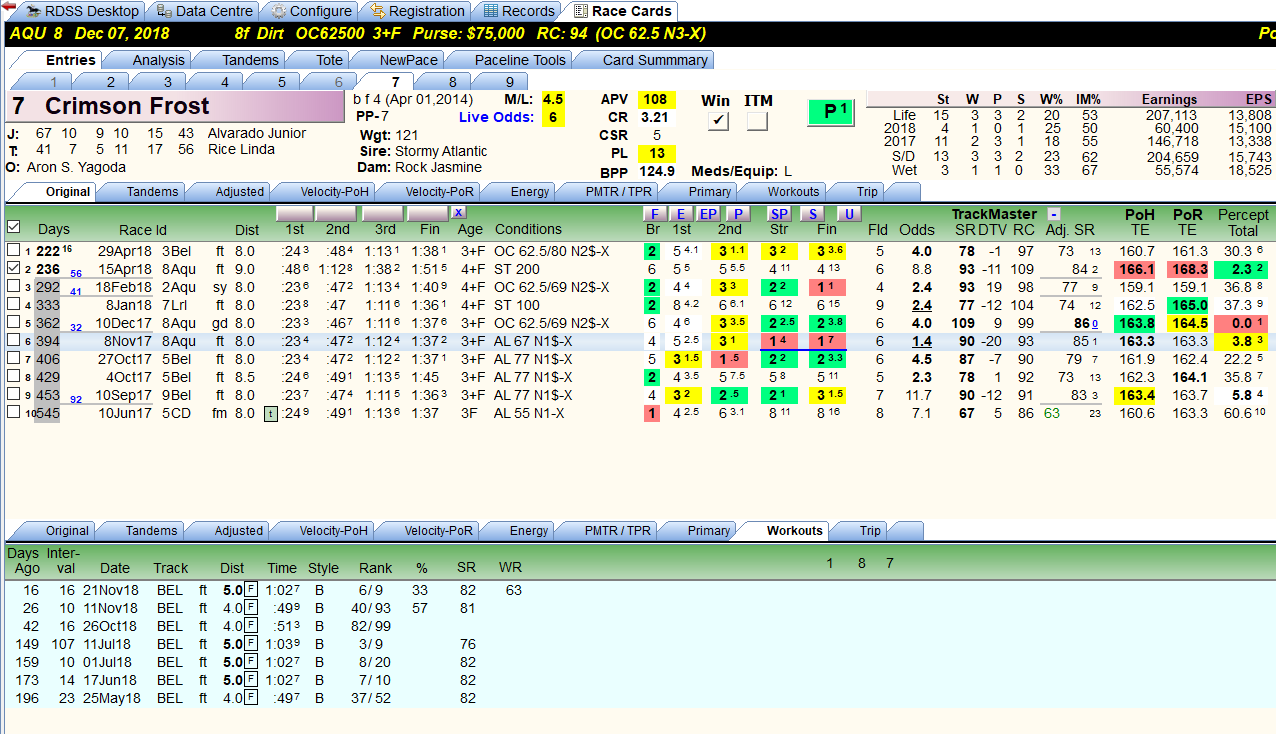Open the RDSS Desktop horse icon tab

pyautogui.click(x=34, y=11)
